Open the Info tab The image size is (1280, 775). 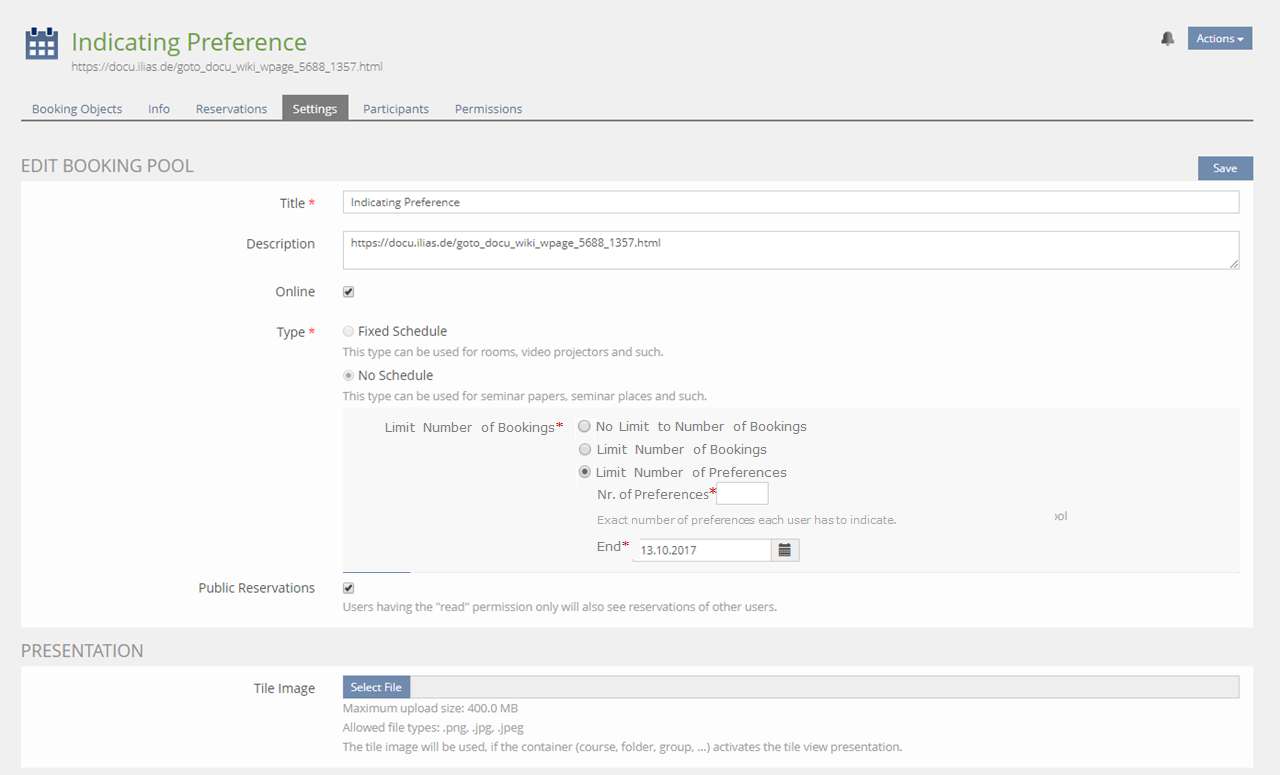pyautogui.click(x=159, y=109)
